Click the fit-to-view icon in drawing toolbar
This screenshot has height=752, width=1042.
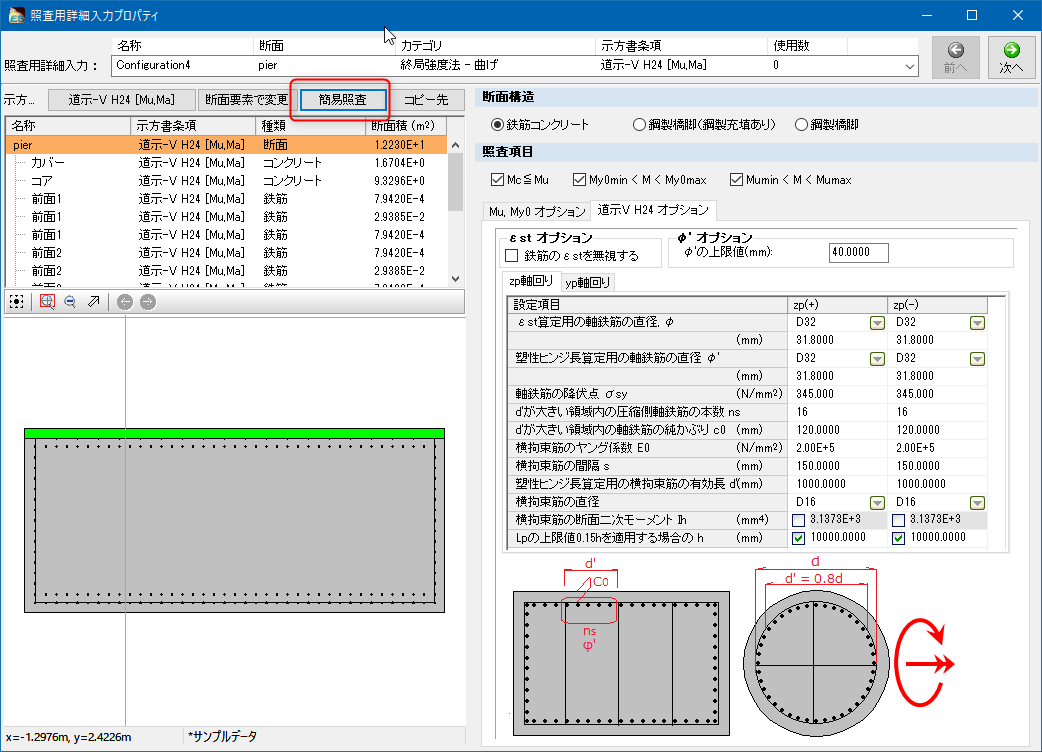(x=17, y=302)
